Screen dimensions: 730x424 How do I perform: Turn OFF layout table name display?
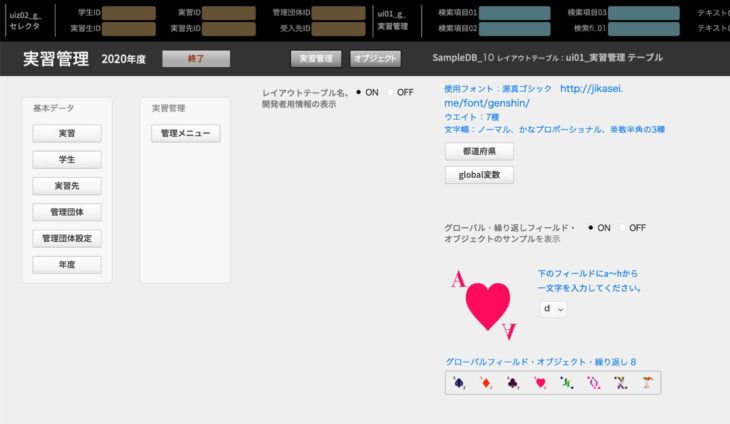click(x=391, y=92)
